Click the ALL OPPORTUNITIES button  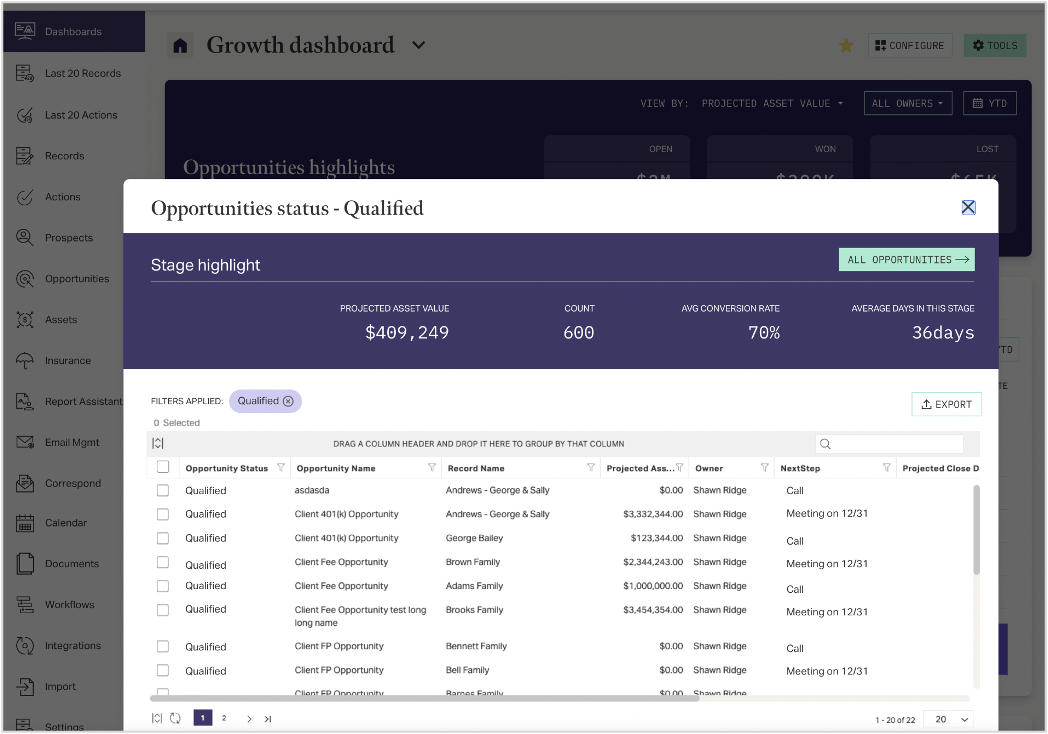pyautogui.click(x=906, y=259)
